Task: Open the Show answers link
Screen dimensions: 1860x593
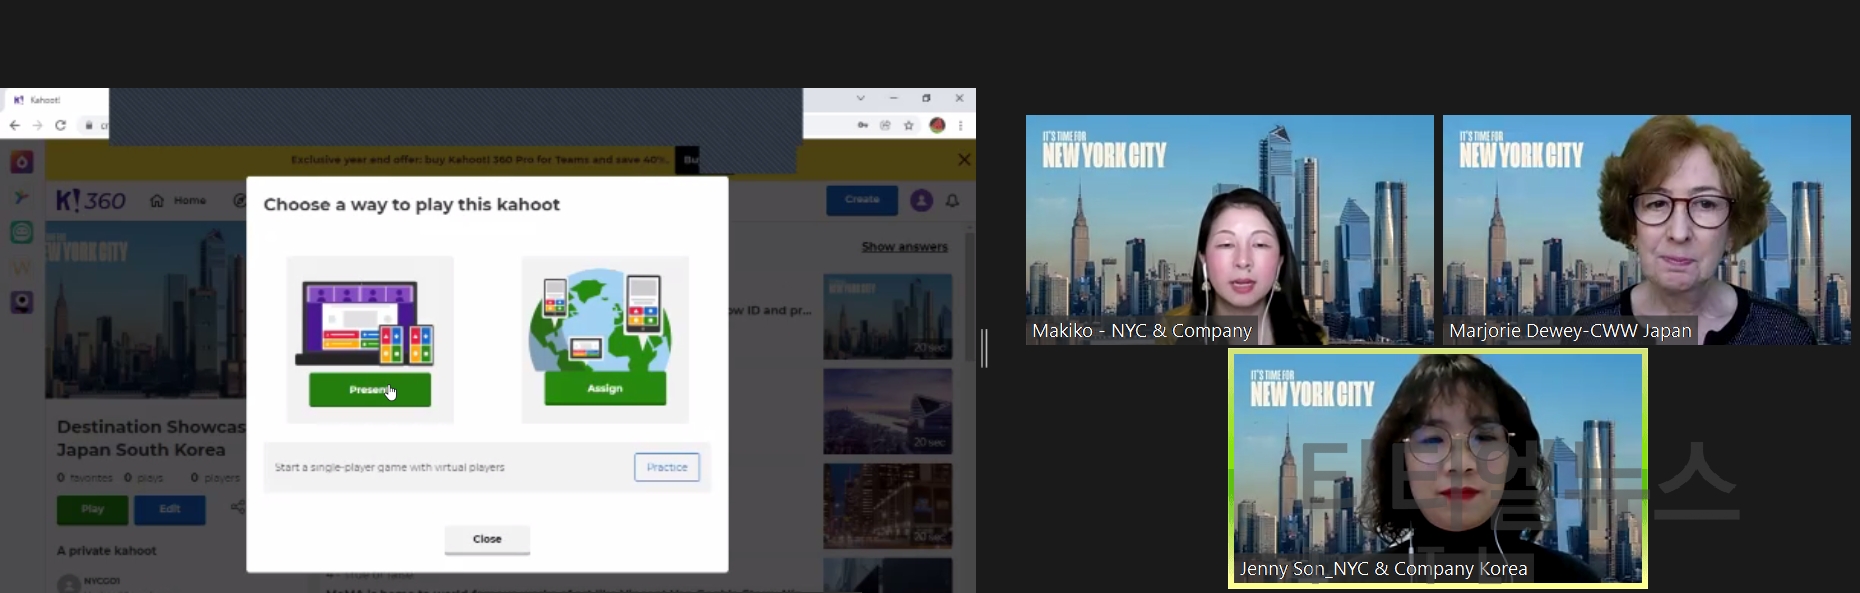Action: click(905, 247)
